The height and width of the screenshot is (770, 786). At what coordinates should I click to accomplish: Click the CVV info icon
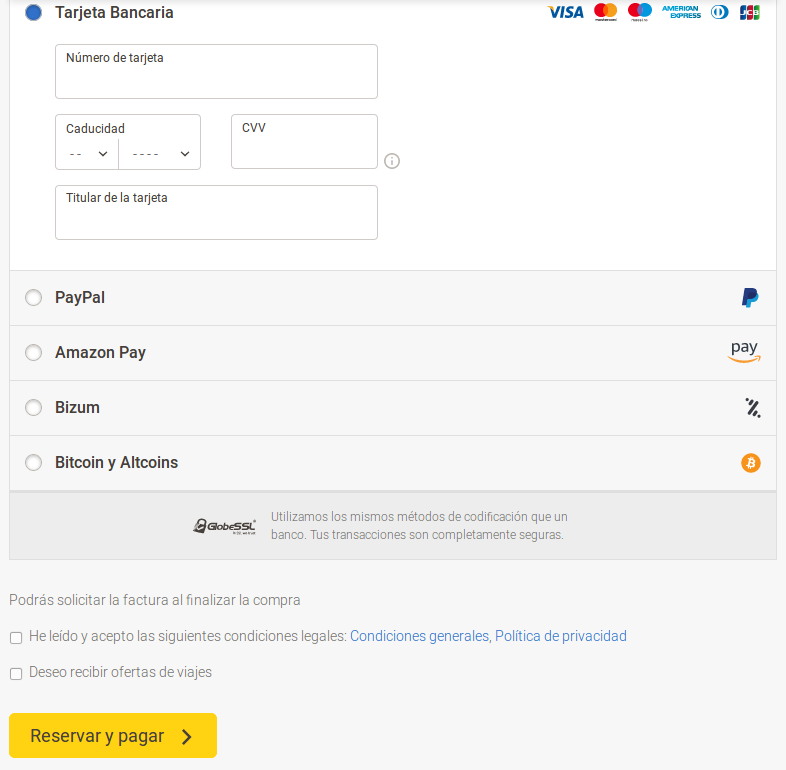click(392, 161)
